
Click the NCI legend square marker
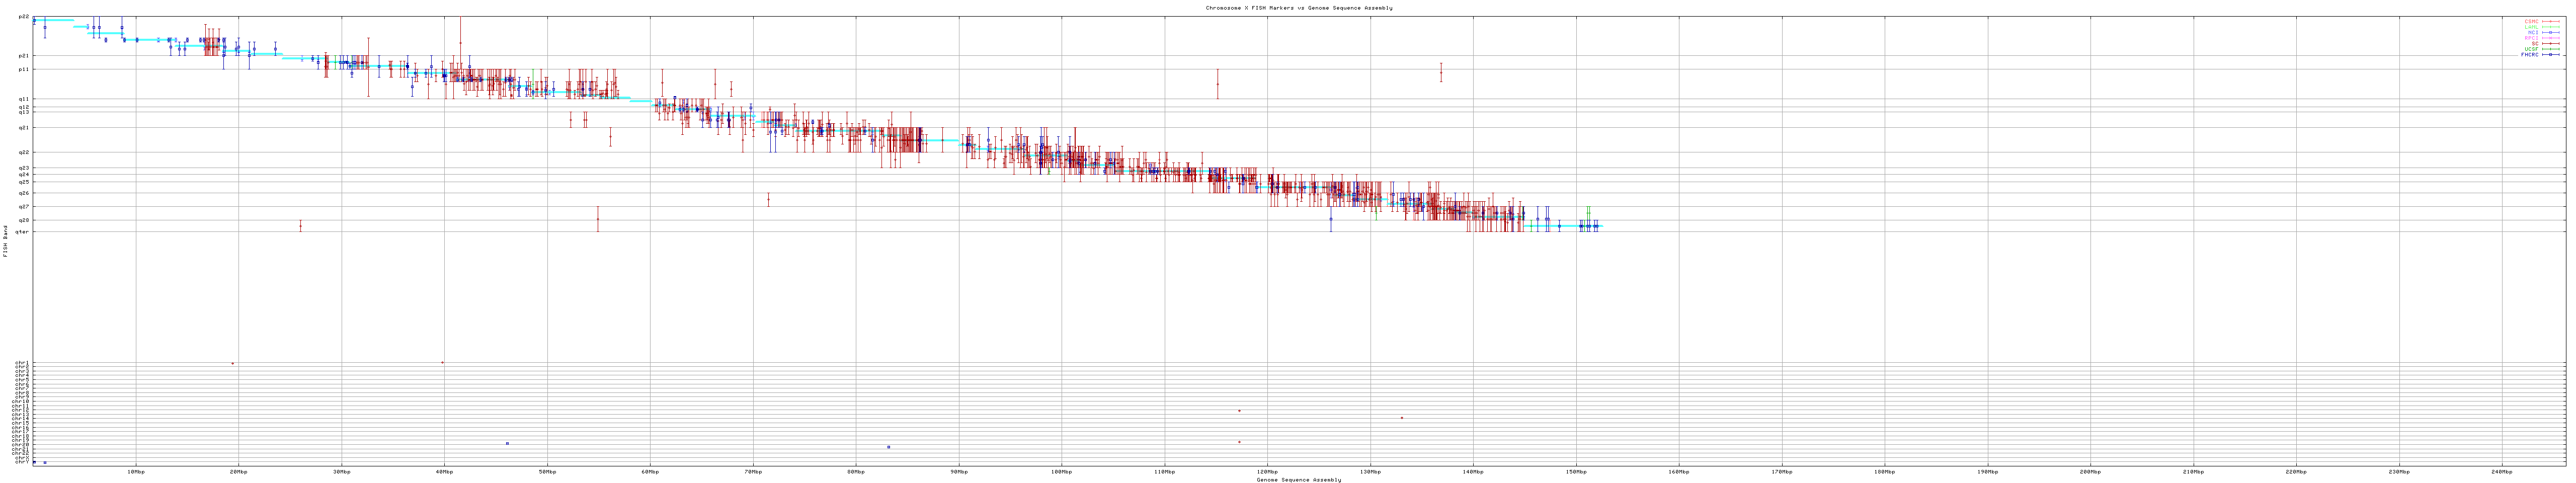point(2551,32)
